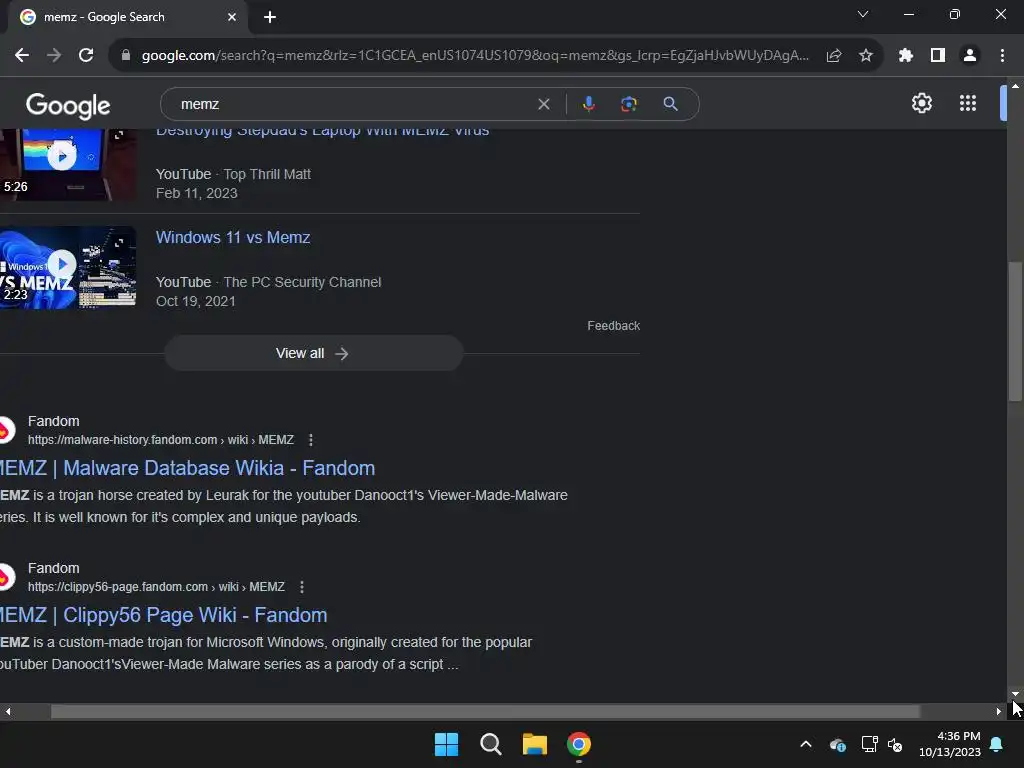Viewport: 1024px width, 768px height.
Task: Open a new browser tab
Action: point(270,18)
